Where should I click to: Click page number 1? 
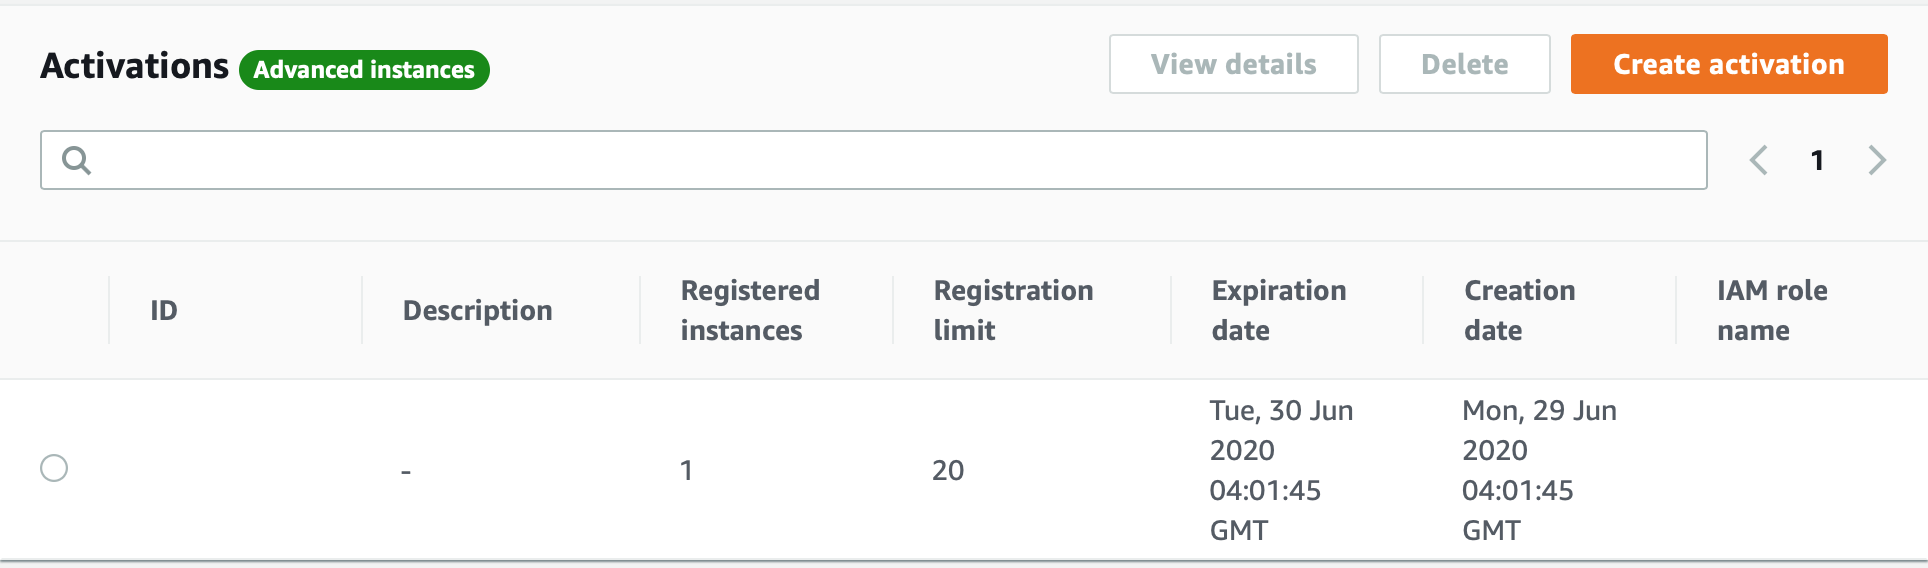tap(1817, 160)
